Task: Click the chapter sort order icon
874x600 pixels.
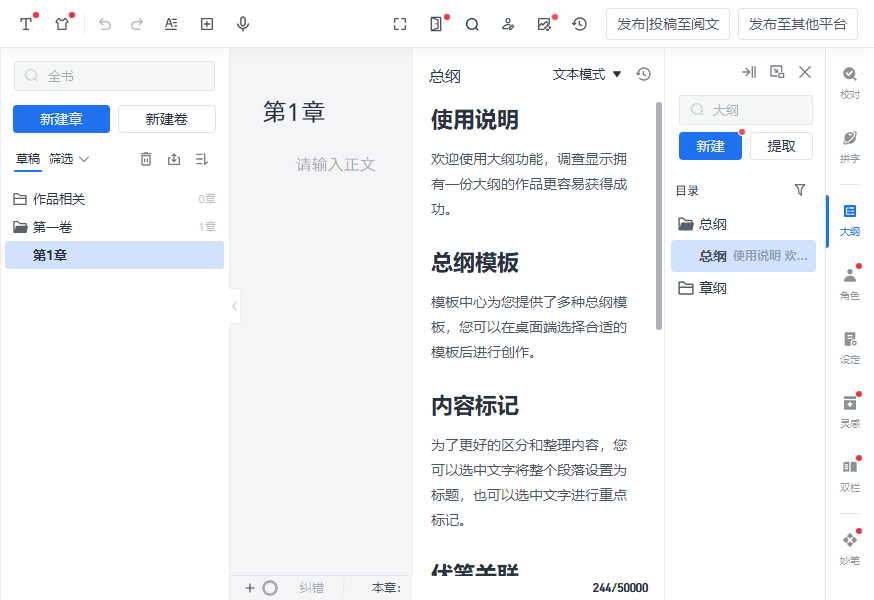Action: point(202,159)
